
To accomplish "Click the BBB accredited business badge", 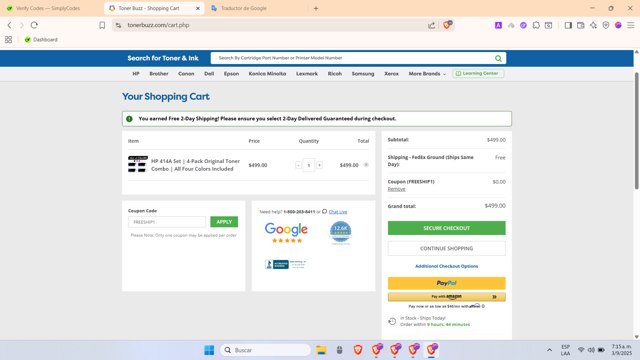I will click(x=285, y=264).
